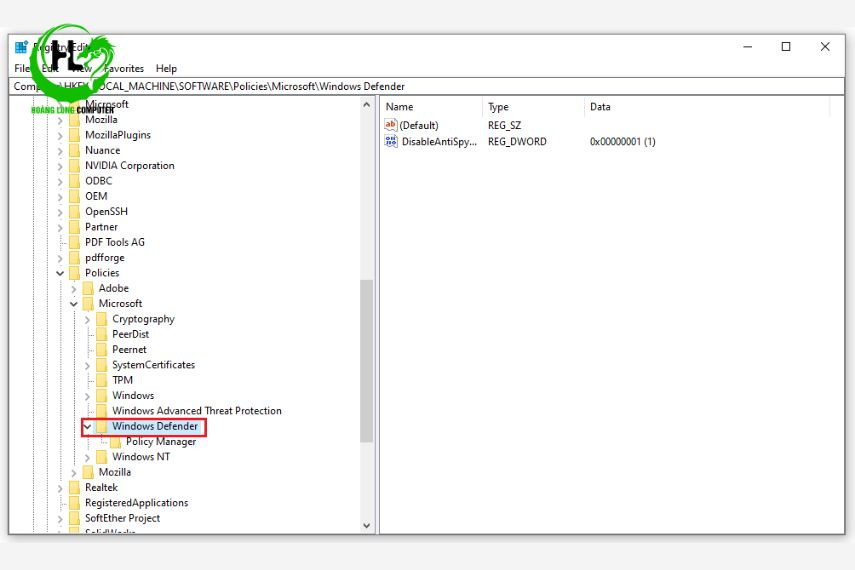Select the Partner key label

coord(101,227)
